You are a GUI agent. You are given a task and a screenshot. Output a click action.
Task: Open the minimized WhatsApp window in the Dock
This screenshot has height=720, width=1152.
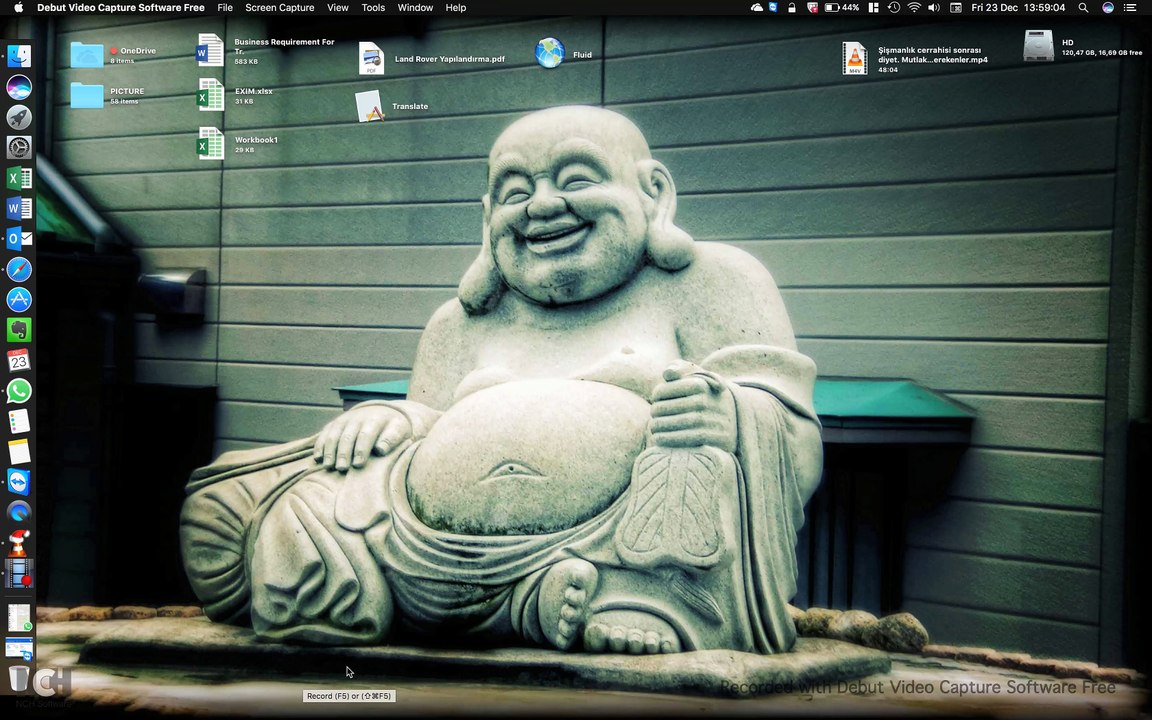pos(19,617)
